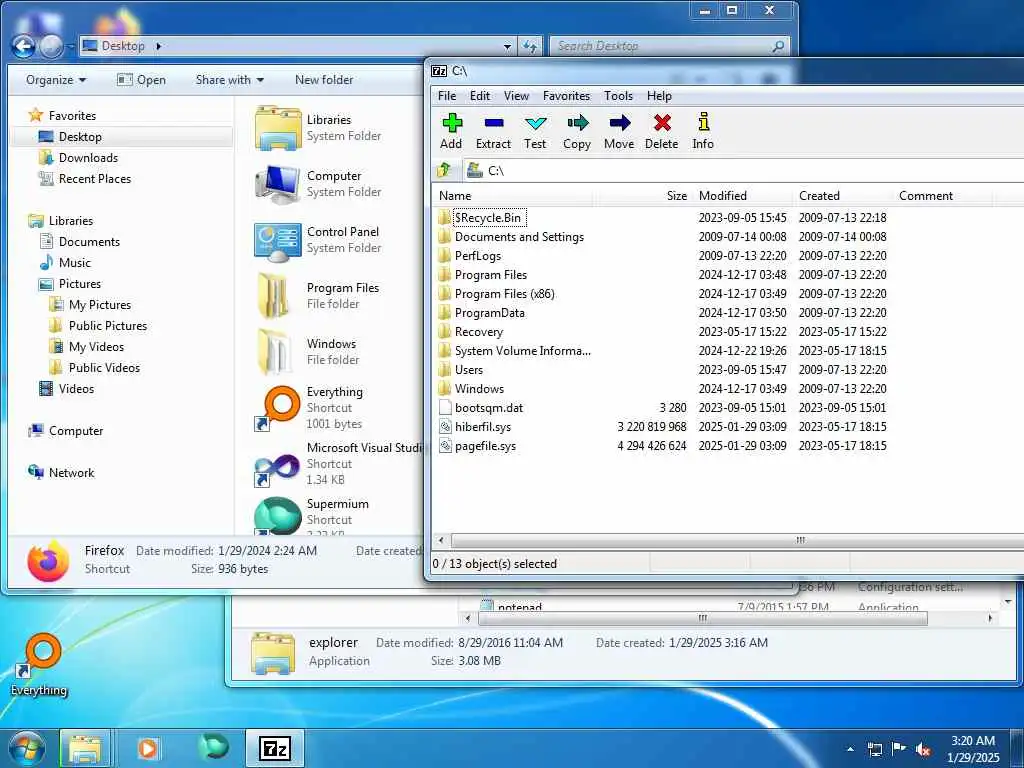Click the muted volume tray icon
Screen dimensions: 1024x768
(x=923, y=749)
